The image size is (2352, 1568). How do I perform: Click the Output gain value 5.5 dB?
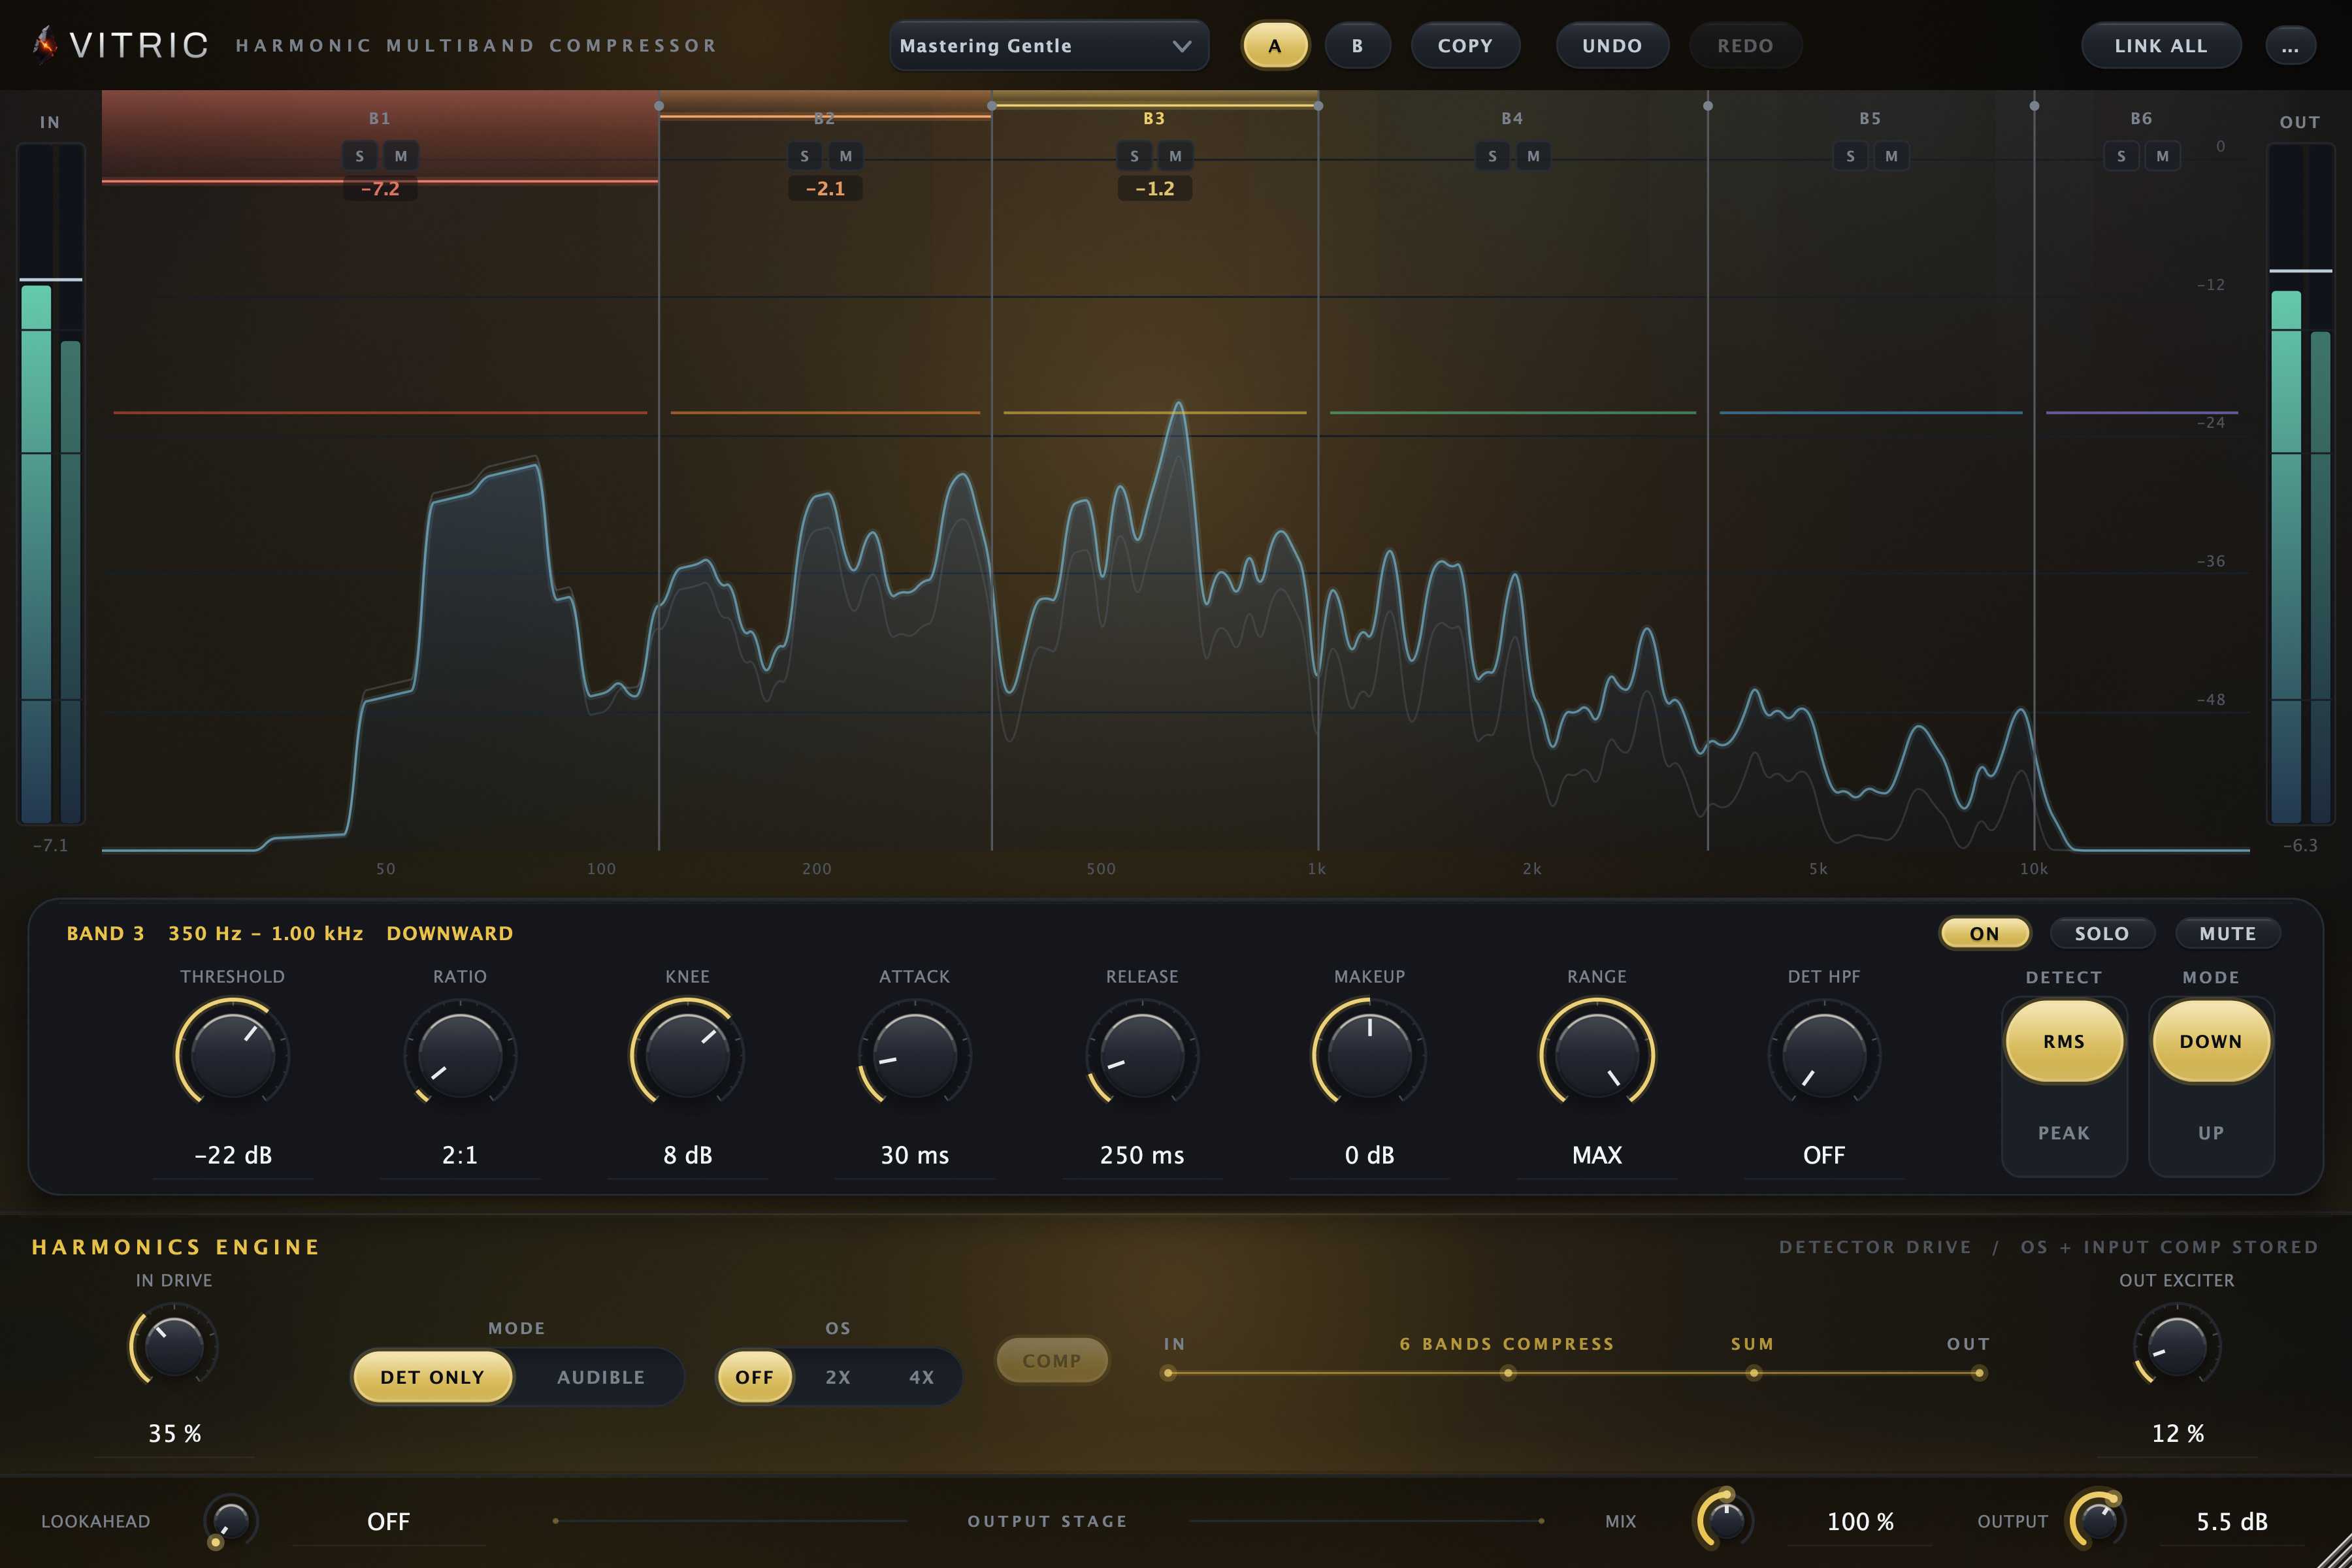(x=2232, y=1521)
